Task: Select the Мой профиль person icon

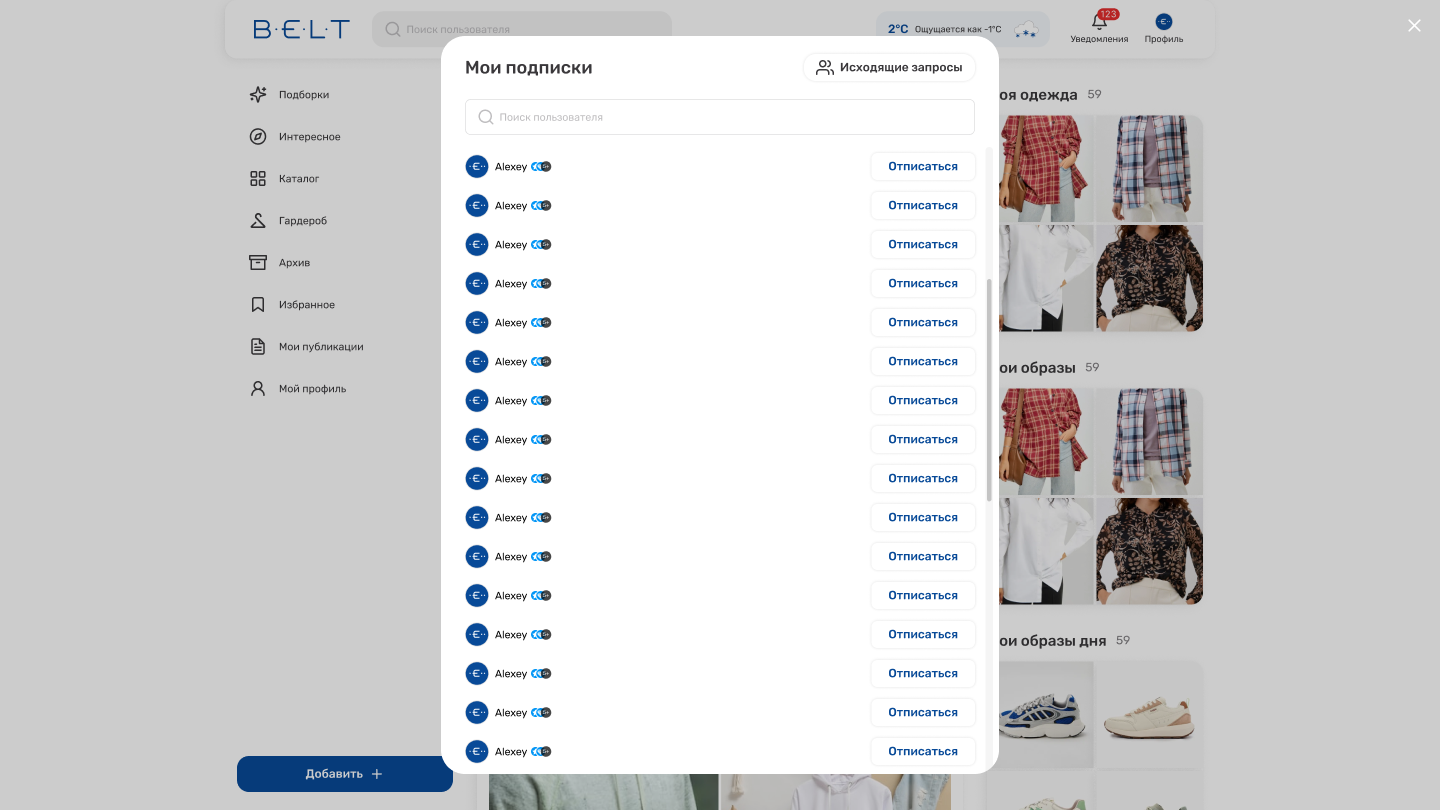Action: (x=257, y=388)
